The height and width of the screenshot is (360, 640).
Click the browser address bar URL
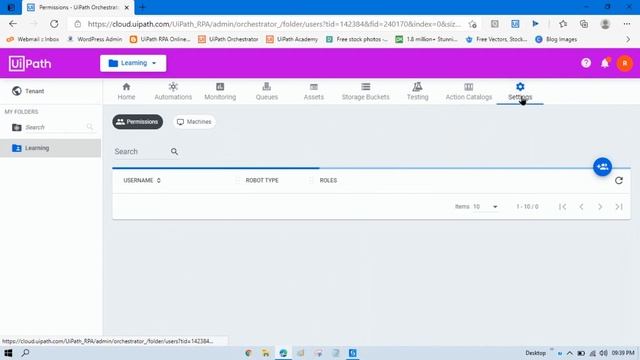[274, 24]
